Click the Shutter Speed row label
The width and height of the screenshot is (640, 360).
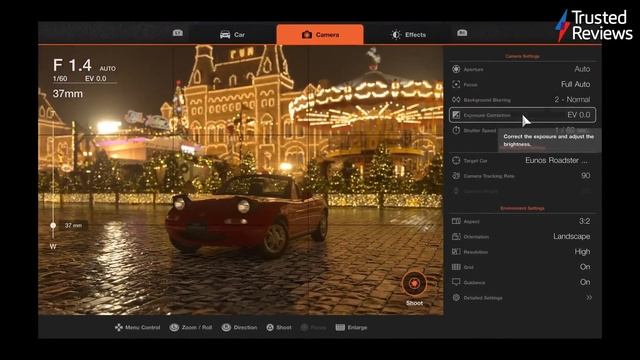coord(480,131)
